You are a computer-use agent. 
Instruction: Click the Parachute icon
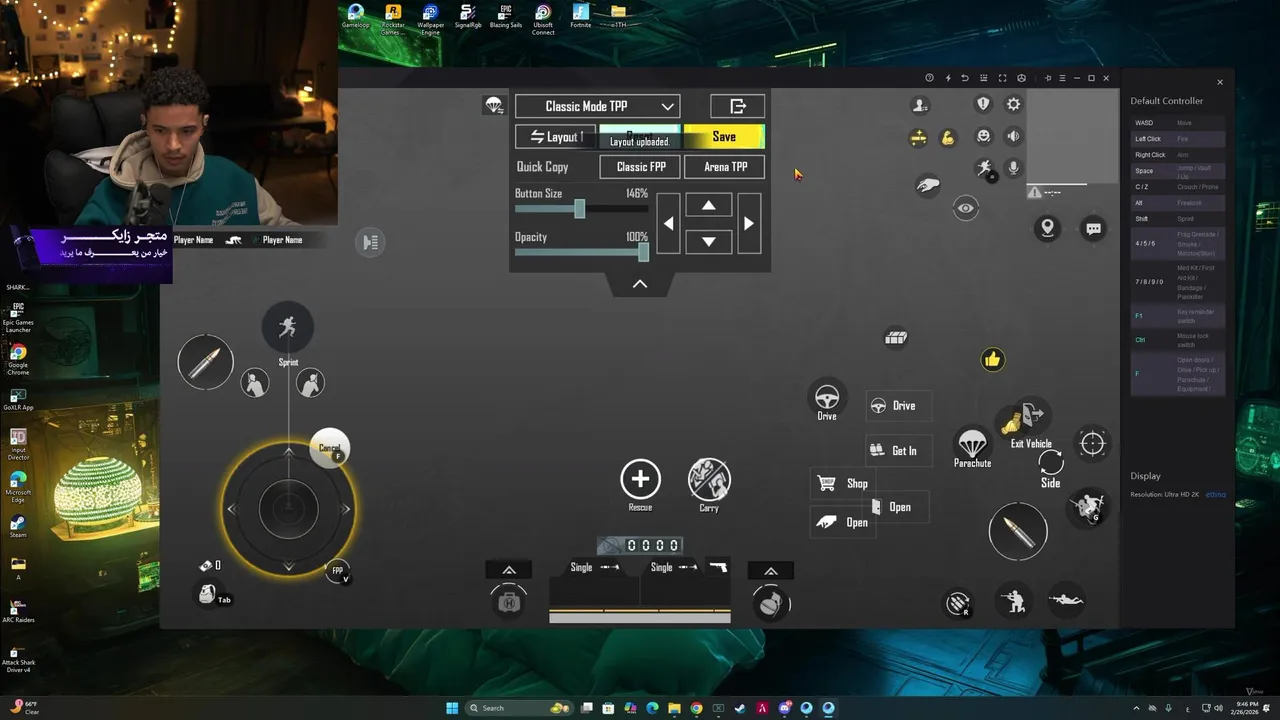[972, 443]
